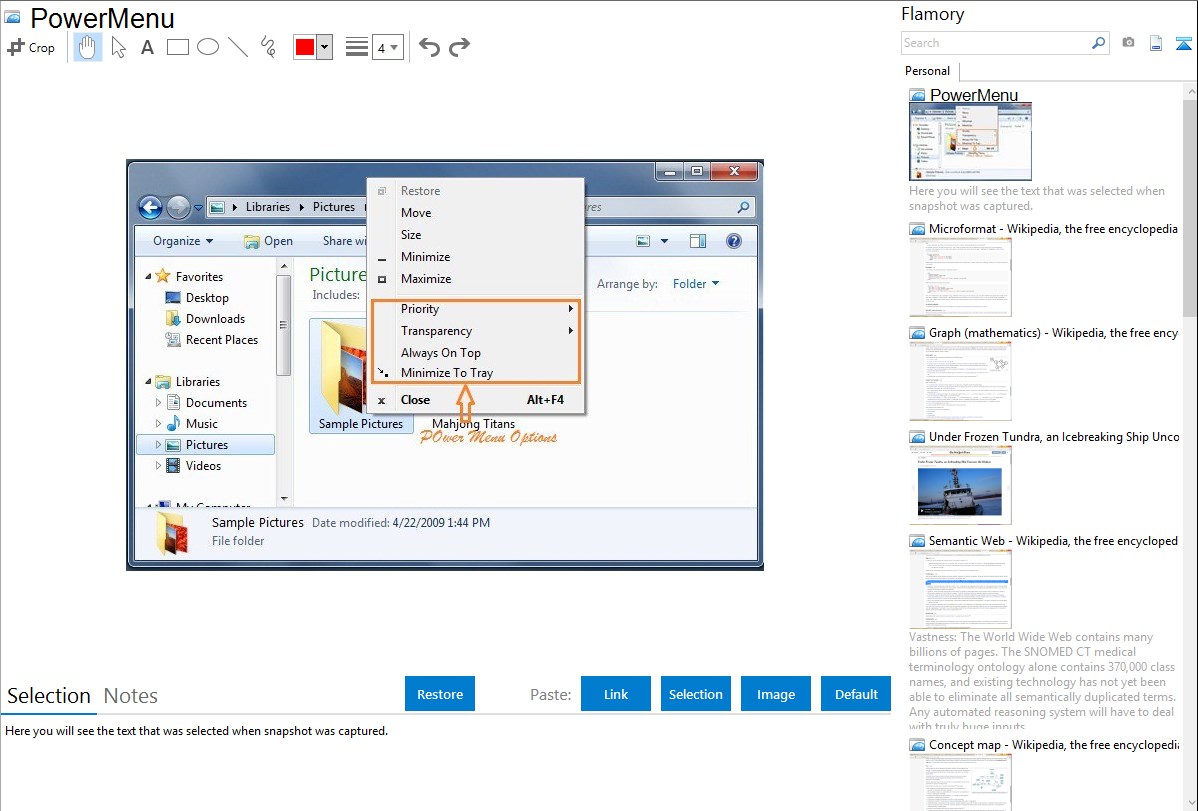Collapse the Libraries tree node
The height and width of the screenshot is (811, 1198).
coord(148,381)
